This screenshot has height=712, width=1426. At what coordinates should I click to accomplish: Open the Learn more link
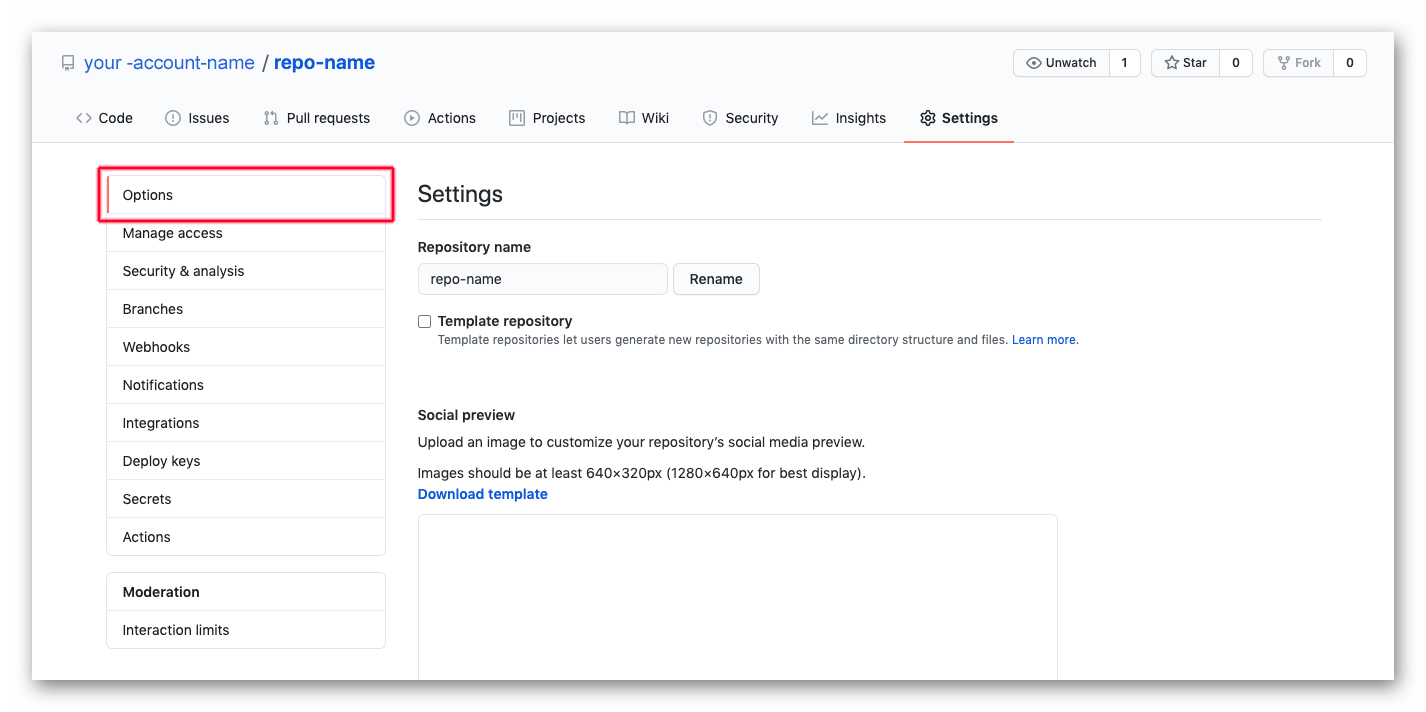point(1044,340)
